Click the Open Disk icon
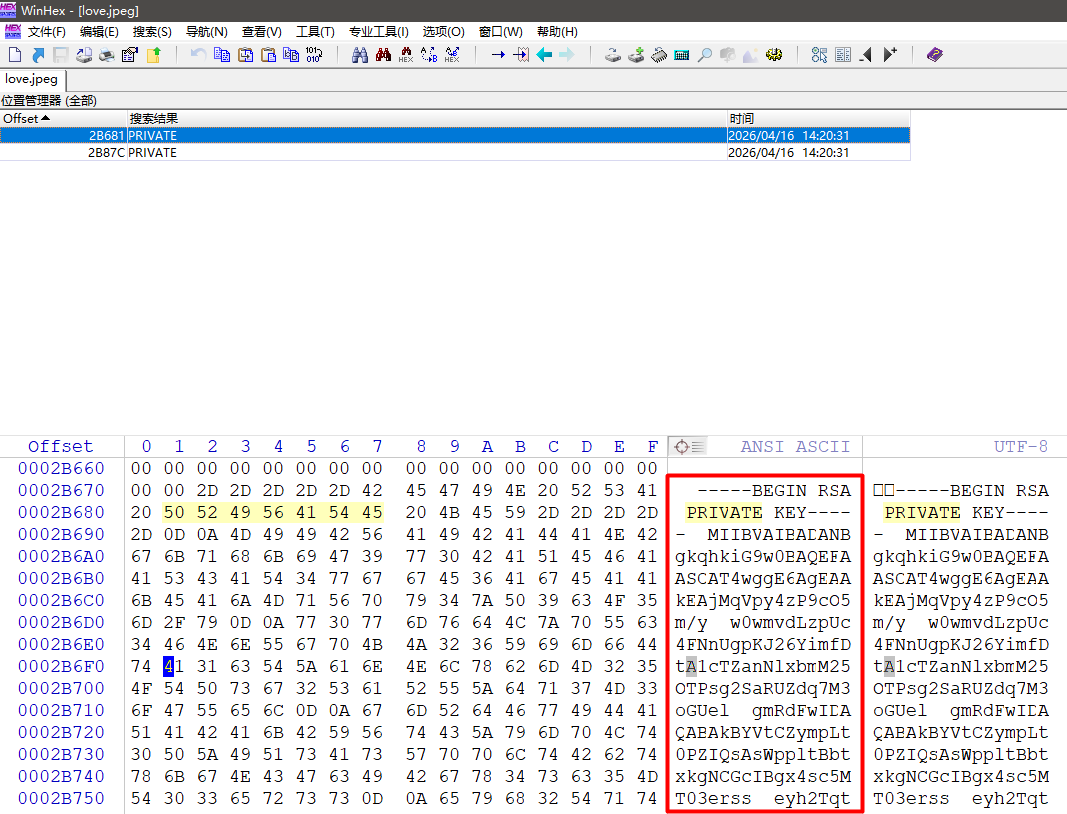 (613, 55)
